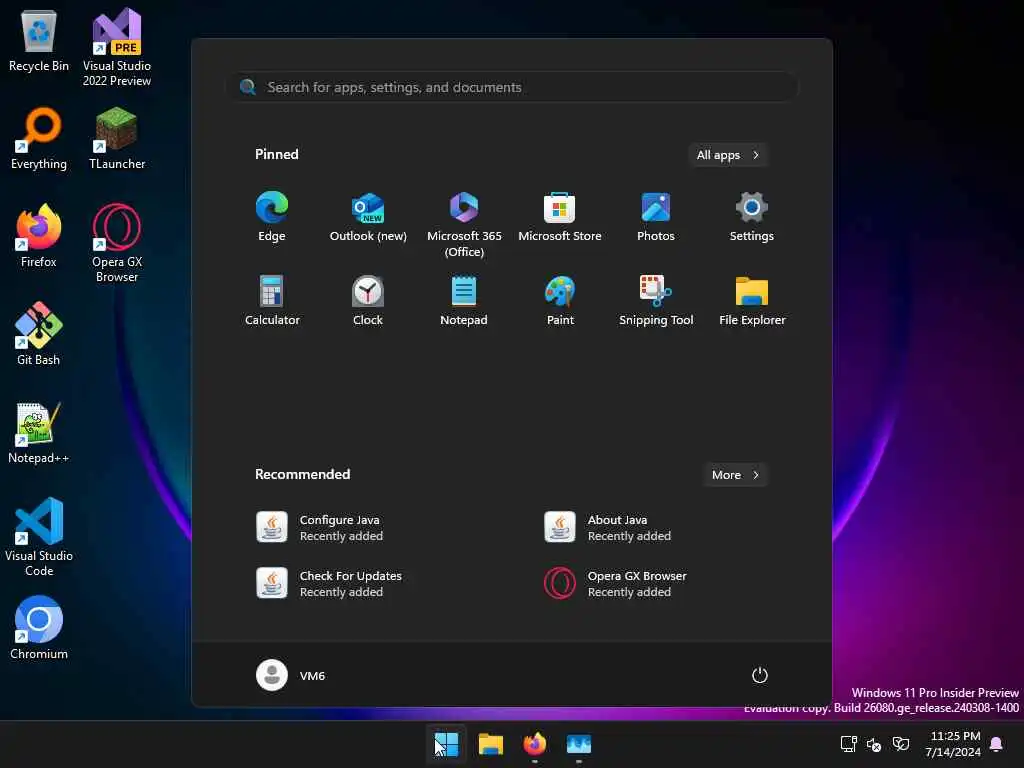
Task: Select the Opera GX Browser desktop shortcut
Action: pos(117,243)
